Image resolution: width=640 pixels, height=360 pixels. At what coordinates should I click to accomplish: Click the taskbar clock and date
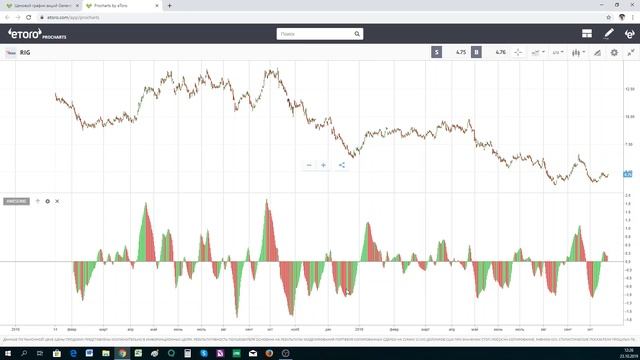629,353
